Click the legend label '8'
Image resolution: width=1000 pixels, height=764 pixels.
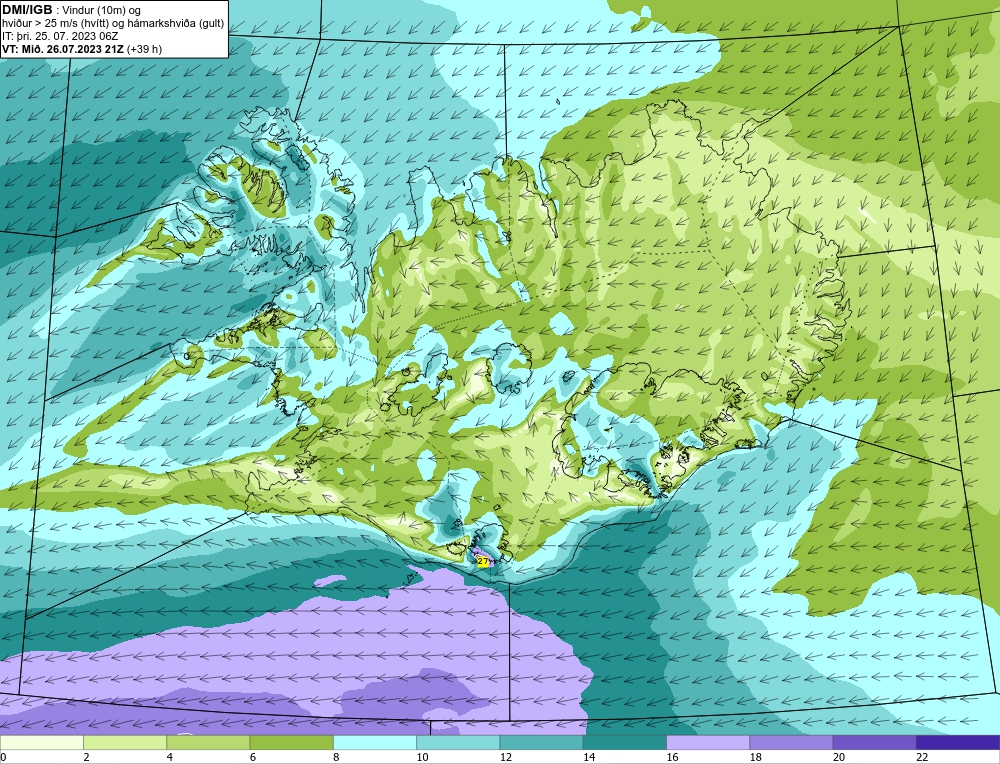[336, 757]
